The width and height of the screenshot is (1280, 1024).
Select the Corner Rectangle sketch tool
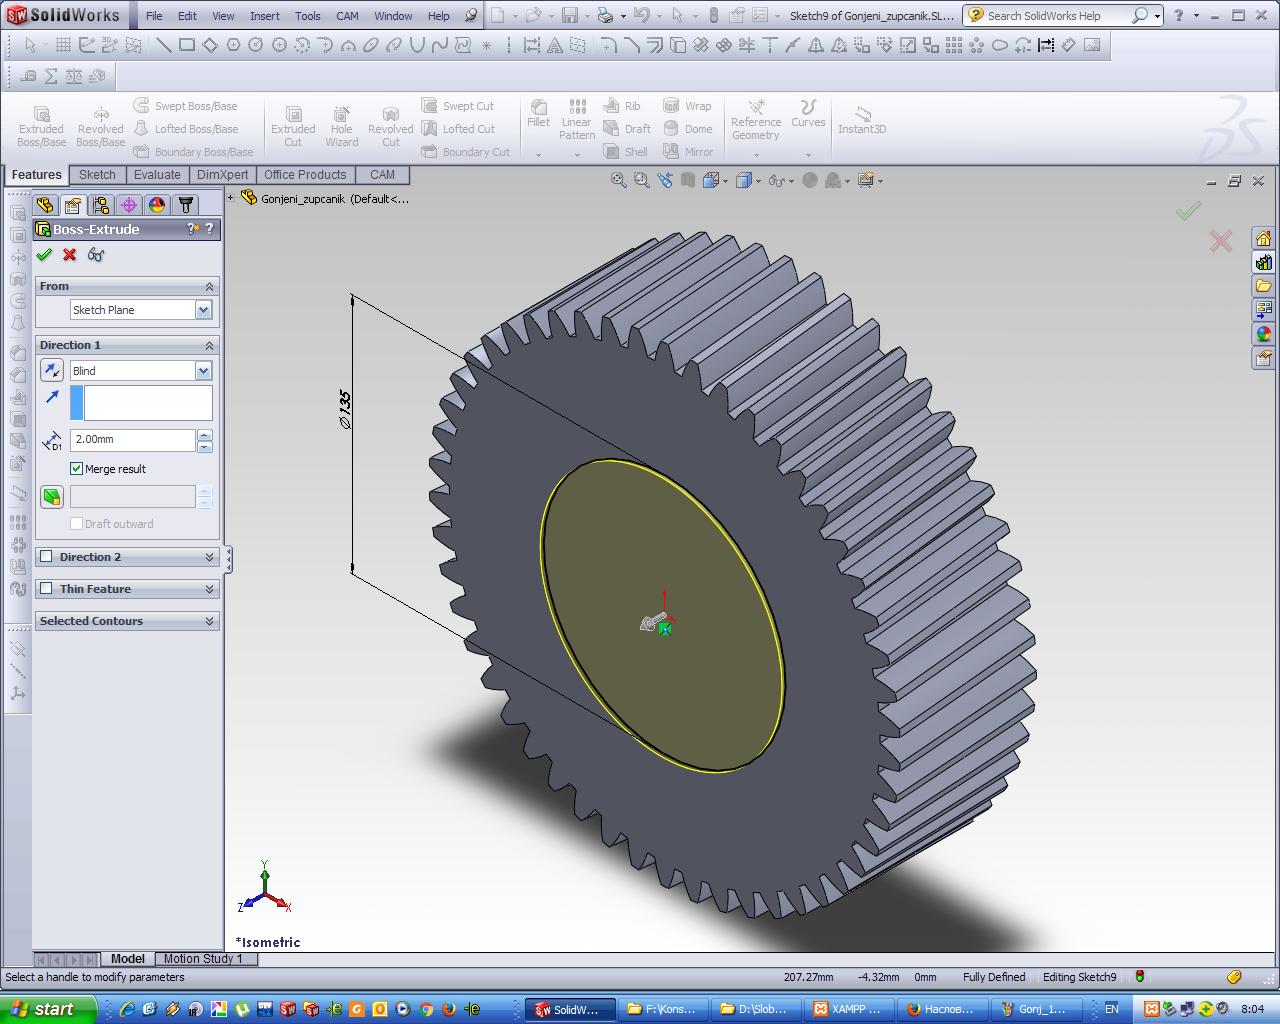click(187, 45)
